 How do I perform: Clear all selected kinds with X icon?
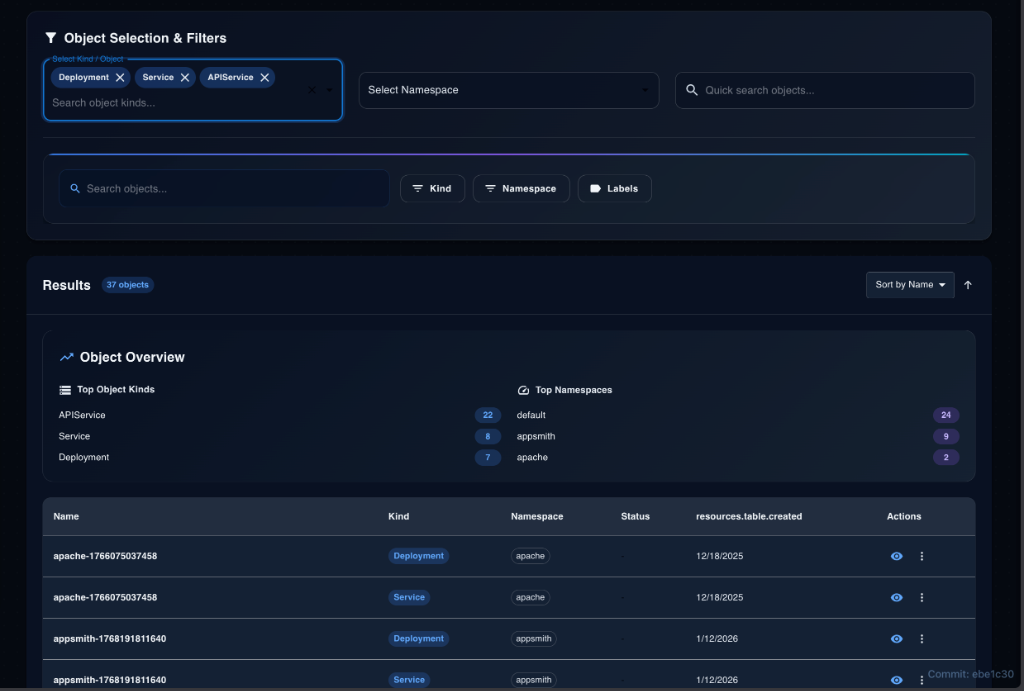point(311,90)
